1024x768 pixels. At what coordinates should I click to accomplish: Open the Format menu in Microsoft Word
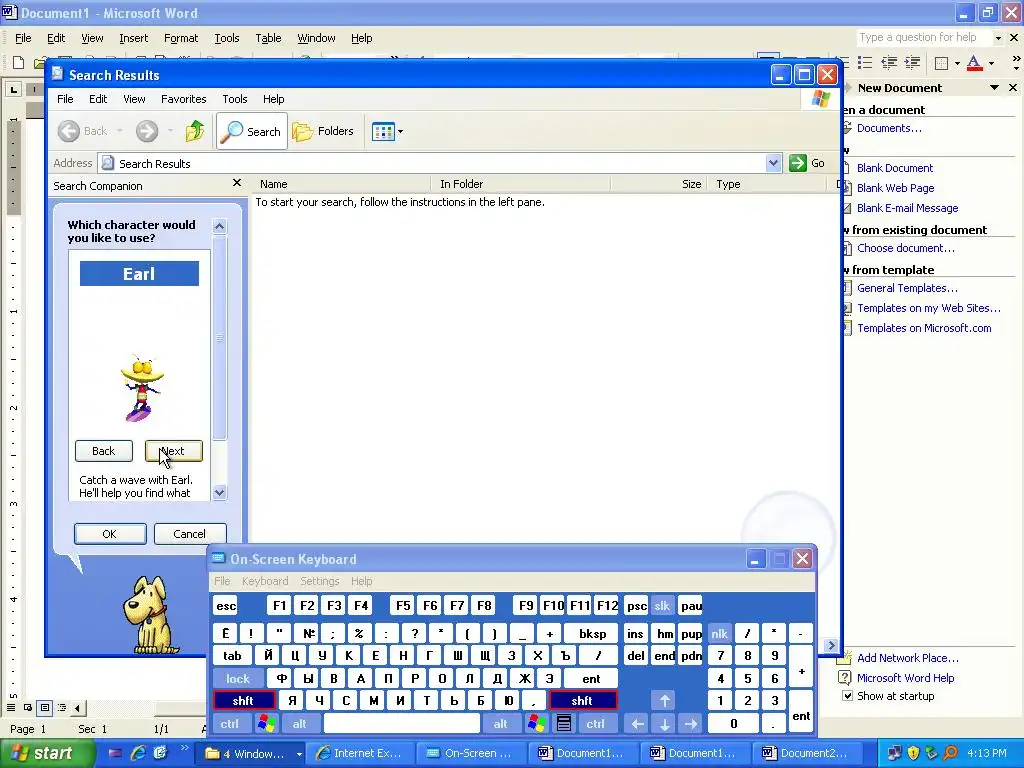point(181,39)
